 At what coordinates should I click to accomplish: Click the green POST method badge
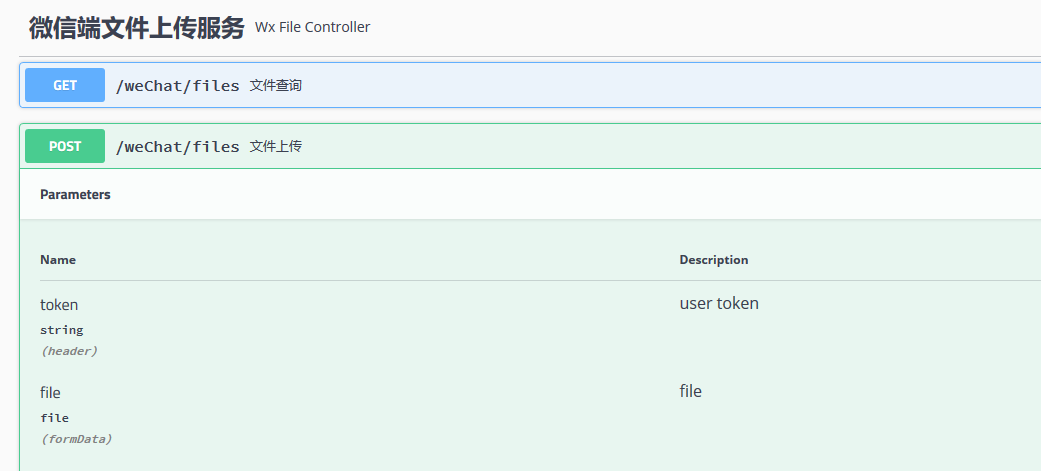[65, 146]
